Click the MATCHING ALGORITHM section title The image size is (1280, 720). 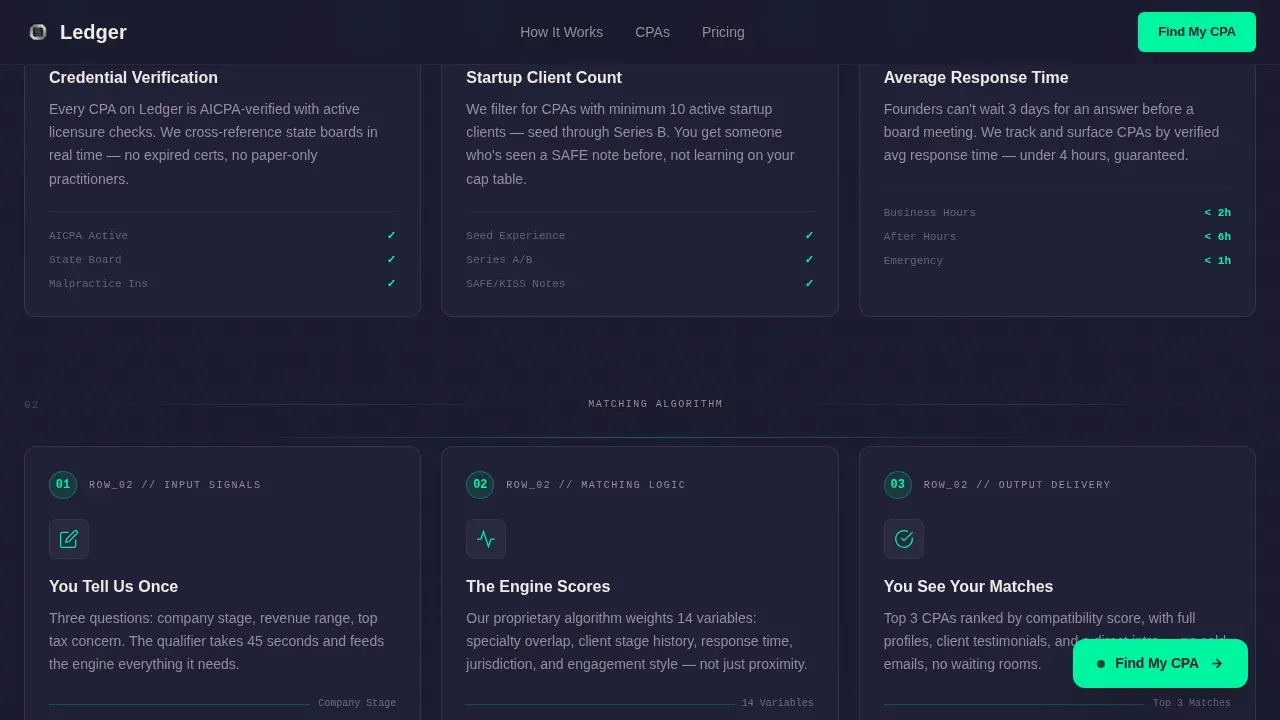point(655,404)
